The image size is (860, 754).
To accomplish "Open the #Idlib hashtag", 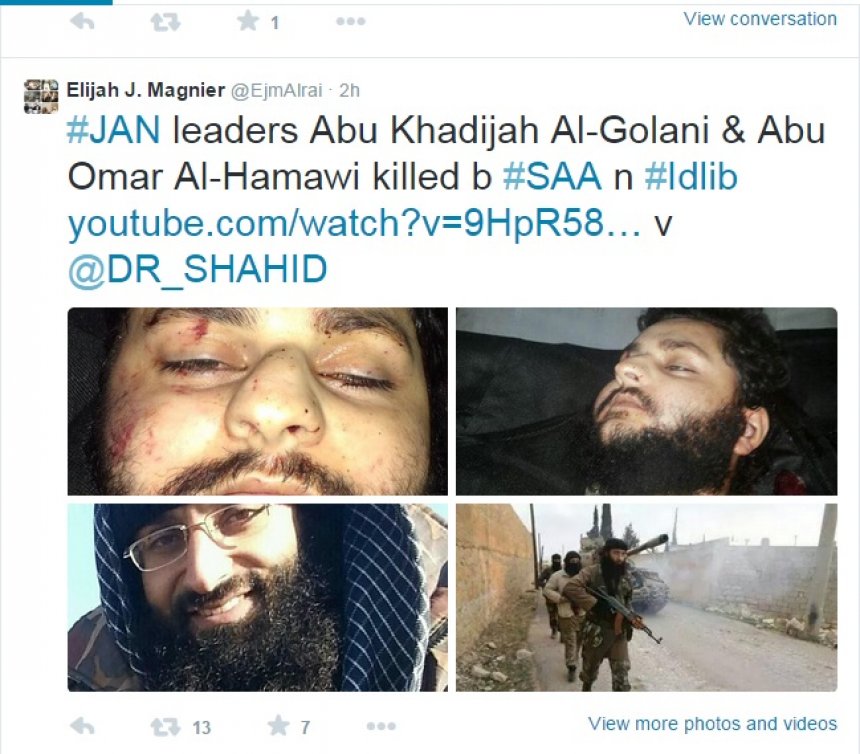I will (691, 177).
